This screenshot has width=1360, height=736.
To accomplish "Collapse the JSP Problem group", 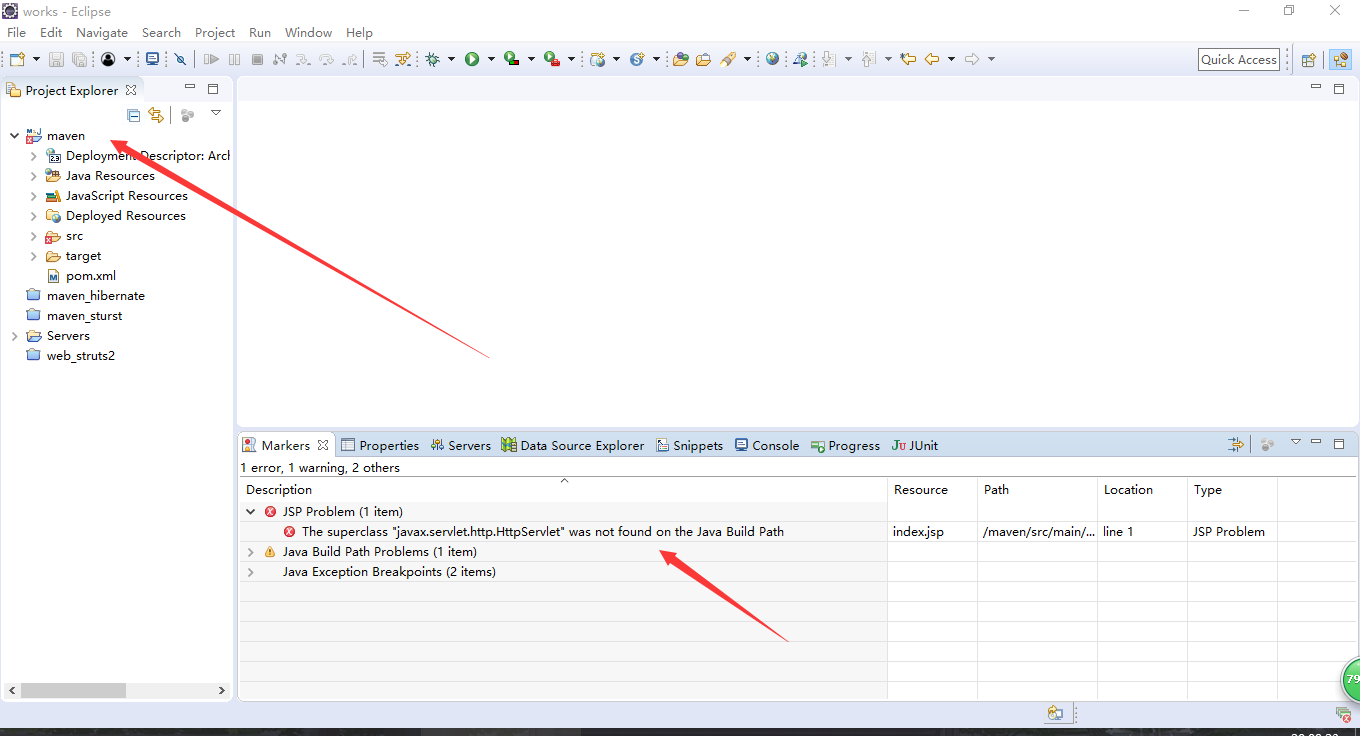I will (251, 511).
